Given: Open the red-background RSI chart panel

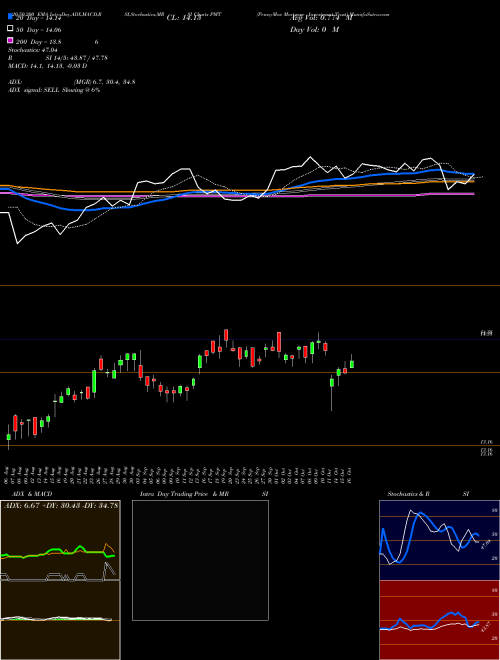Looking at the screenshot, I should tap(439, 620).
